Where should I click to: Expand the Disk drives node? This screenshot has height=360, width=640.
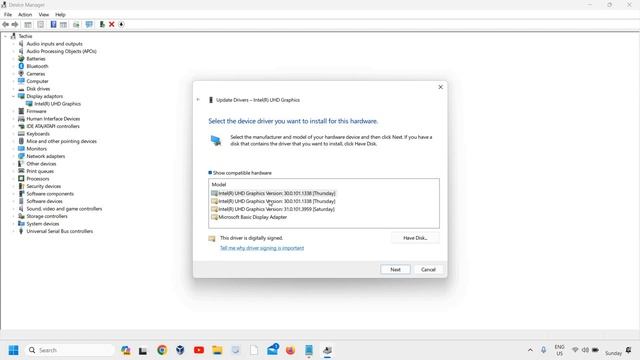[13, 89]
